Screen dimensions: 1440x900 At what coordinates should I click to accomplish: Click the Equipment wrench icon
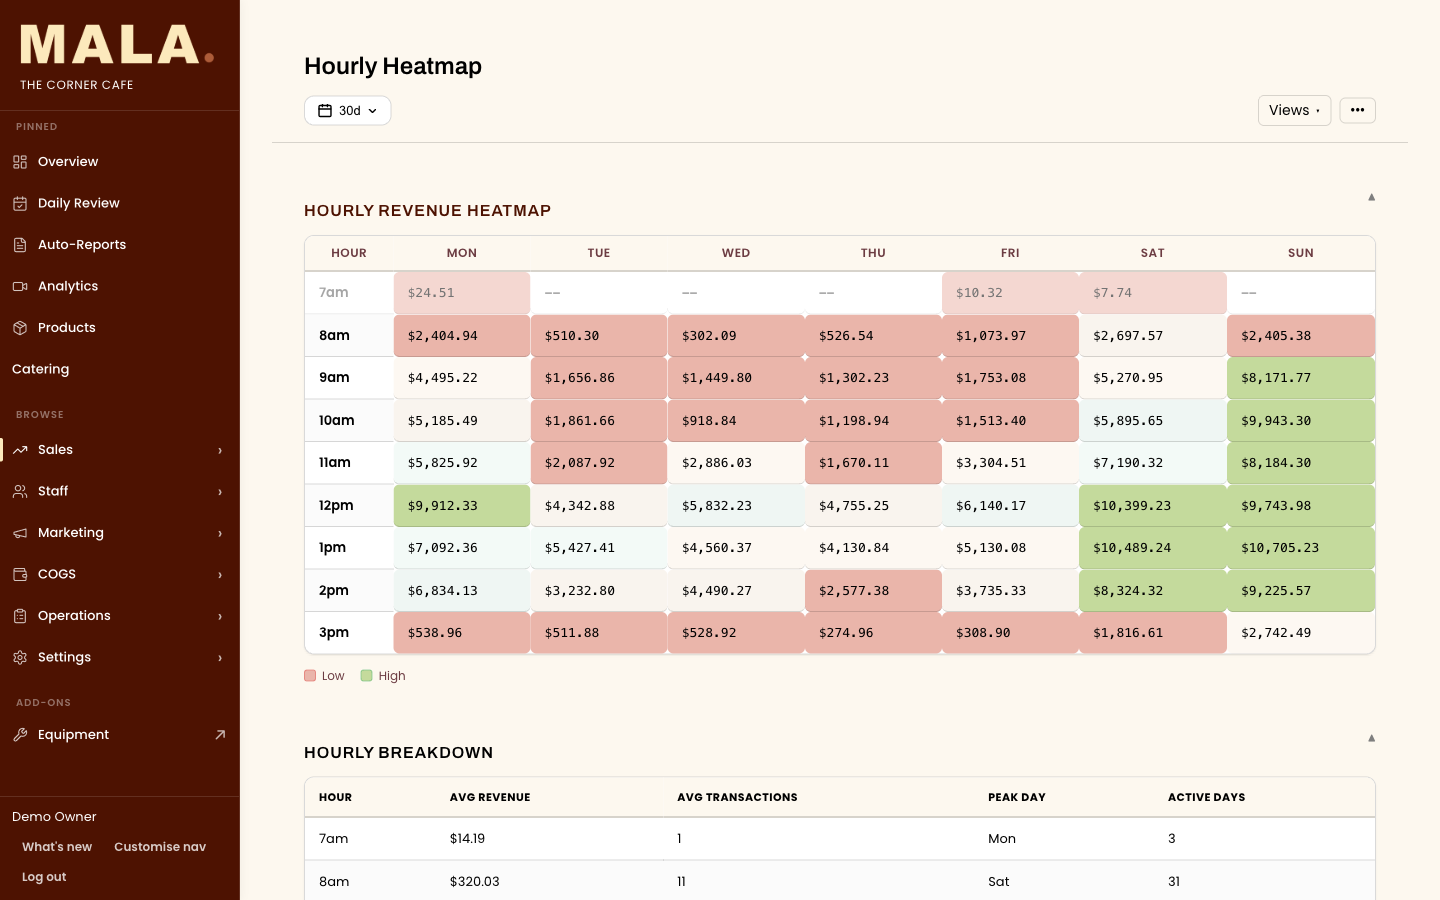[x=20, y=735]
